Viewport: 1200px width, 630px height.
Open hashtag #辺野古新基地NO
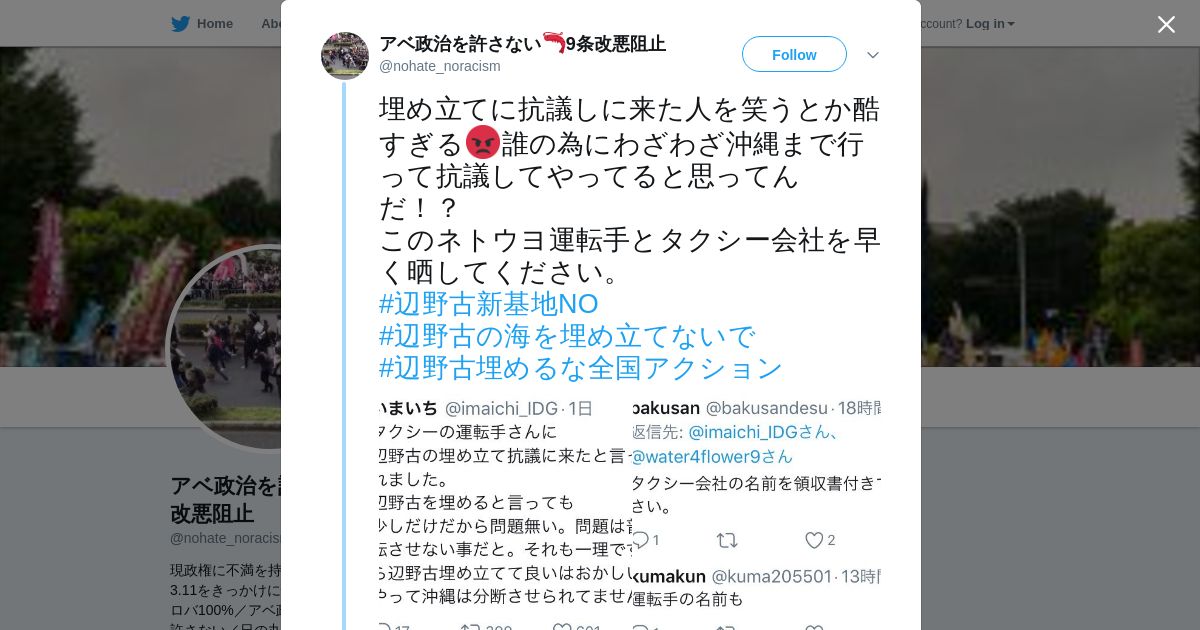[x=488, y=304]
